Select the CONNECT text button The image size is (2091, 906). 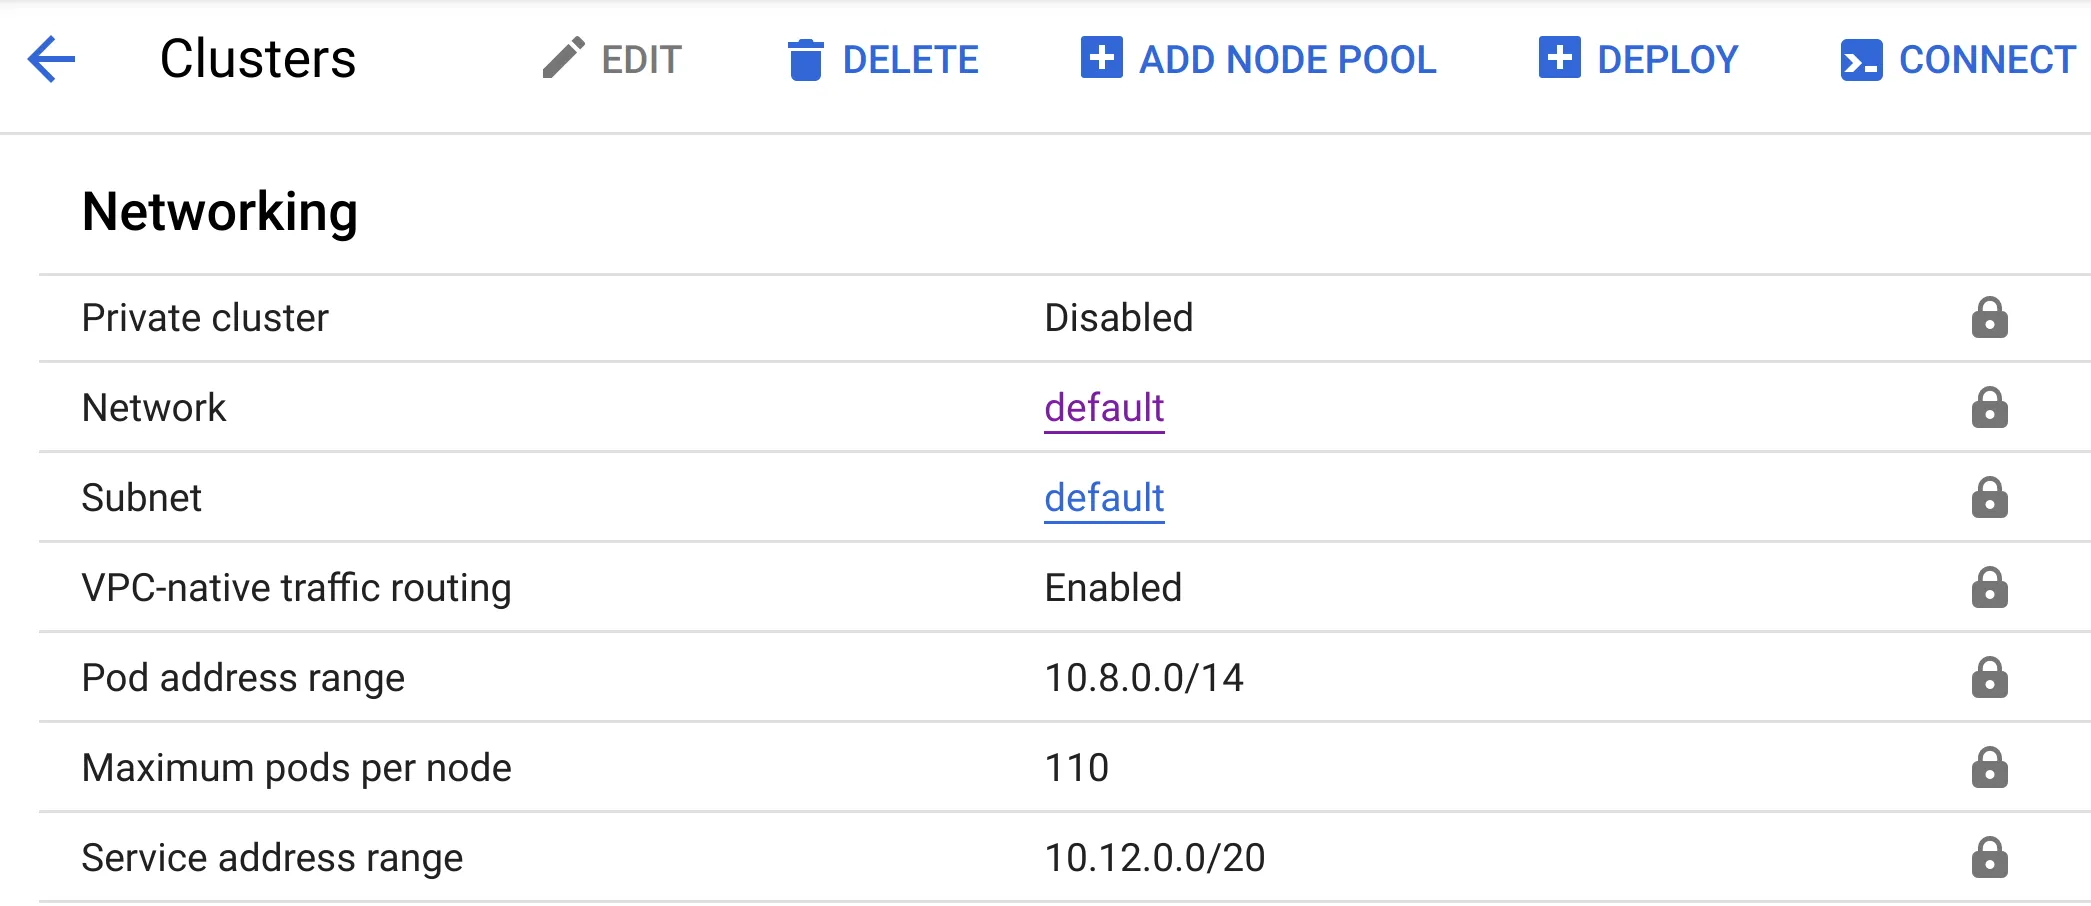1987,59
